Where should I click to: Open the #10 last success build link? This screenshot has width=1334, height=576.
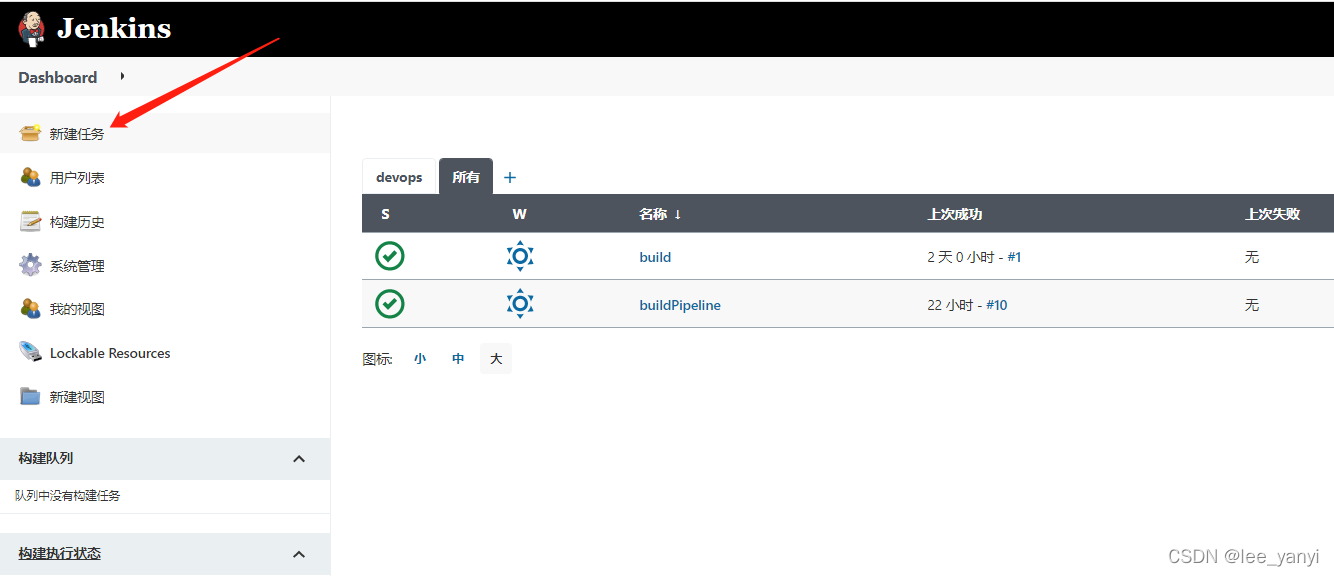pyautogui.click(x=997, y=305)
